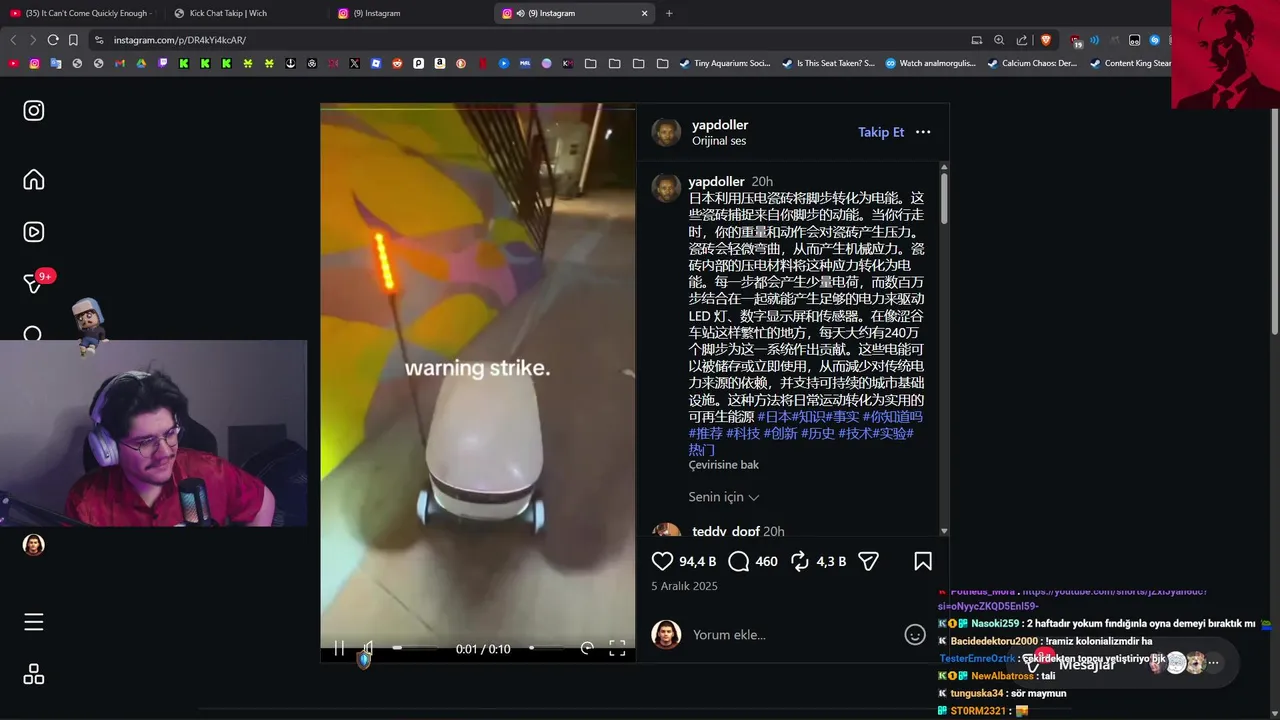Open search magnifier in Instagram sidebar
This screenshot has height=720, width=1280.
(x=33, y=334)
